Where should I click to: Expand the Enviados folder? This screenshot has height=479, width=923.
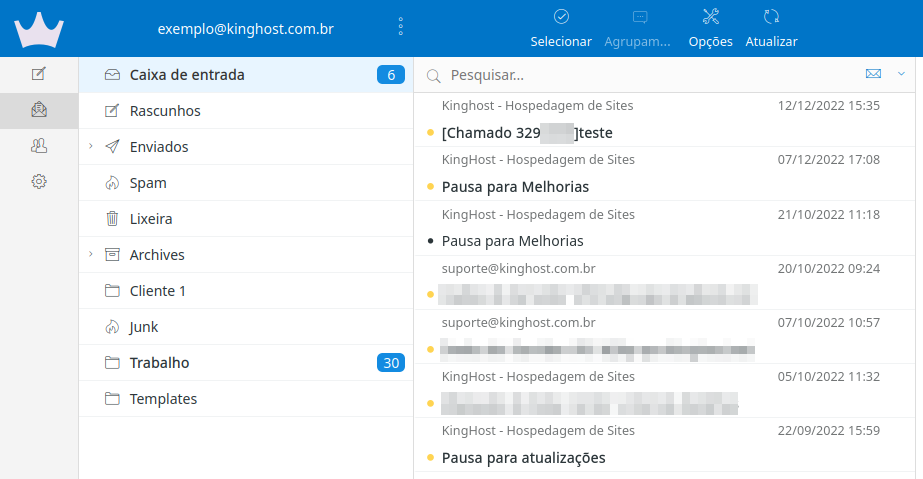click(x=91, y=147)
